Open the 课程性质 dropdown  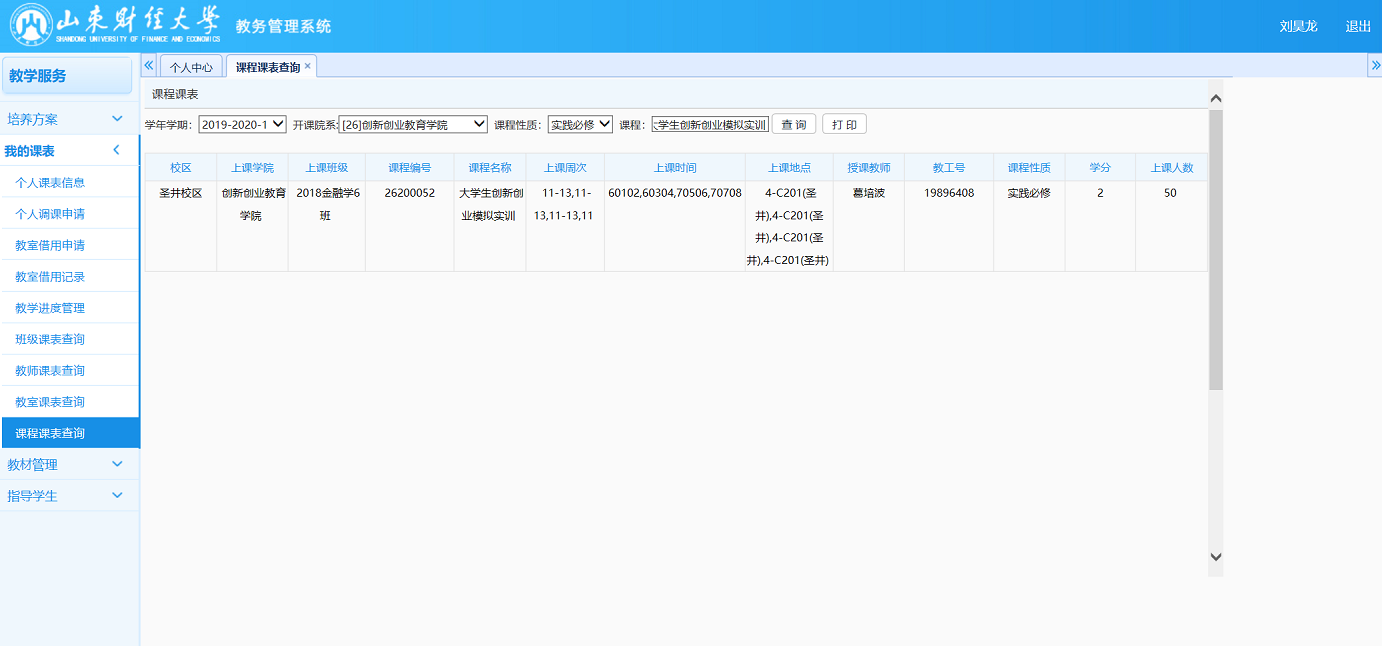click(580, 124)
